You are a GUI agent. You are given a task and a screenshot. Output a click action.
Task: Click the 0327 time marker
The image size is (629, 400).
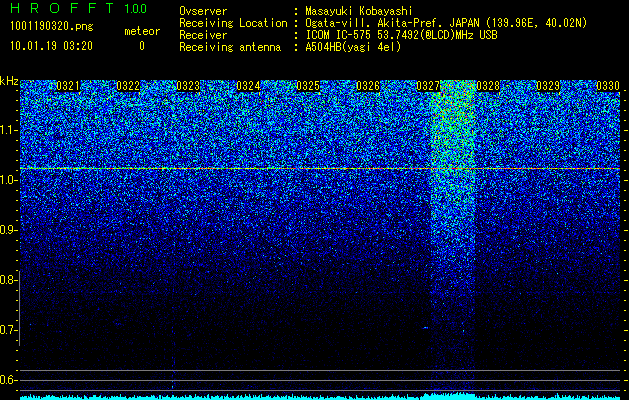[x=428, y=86]
